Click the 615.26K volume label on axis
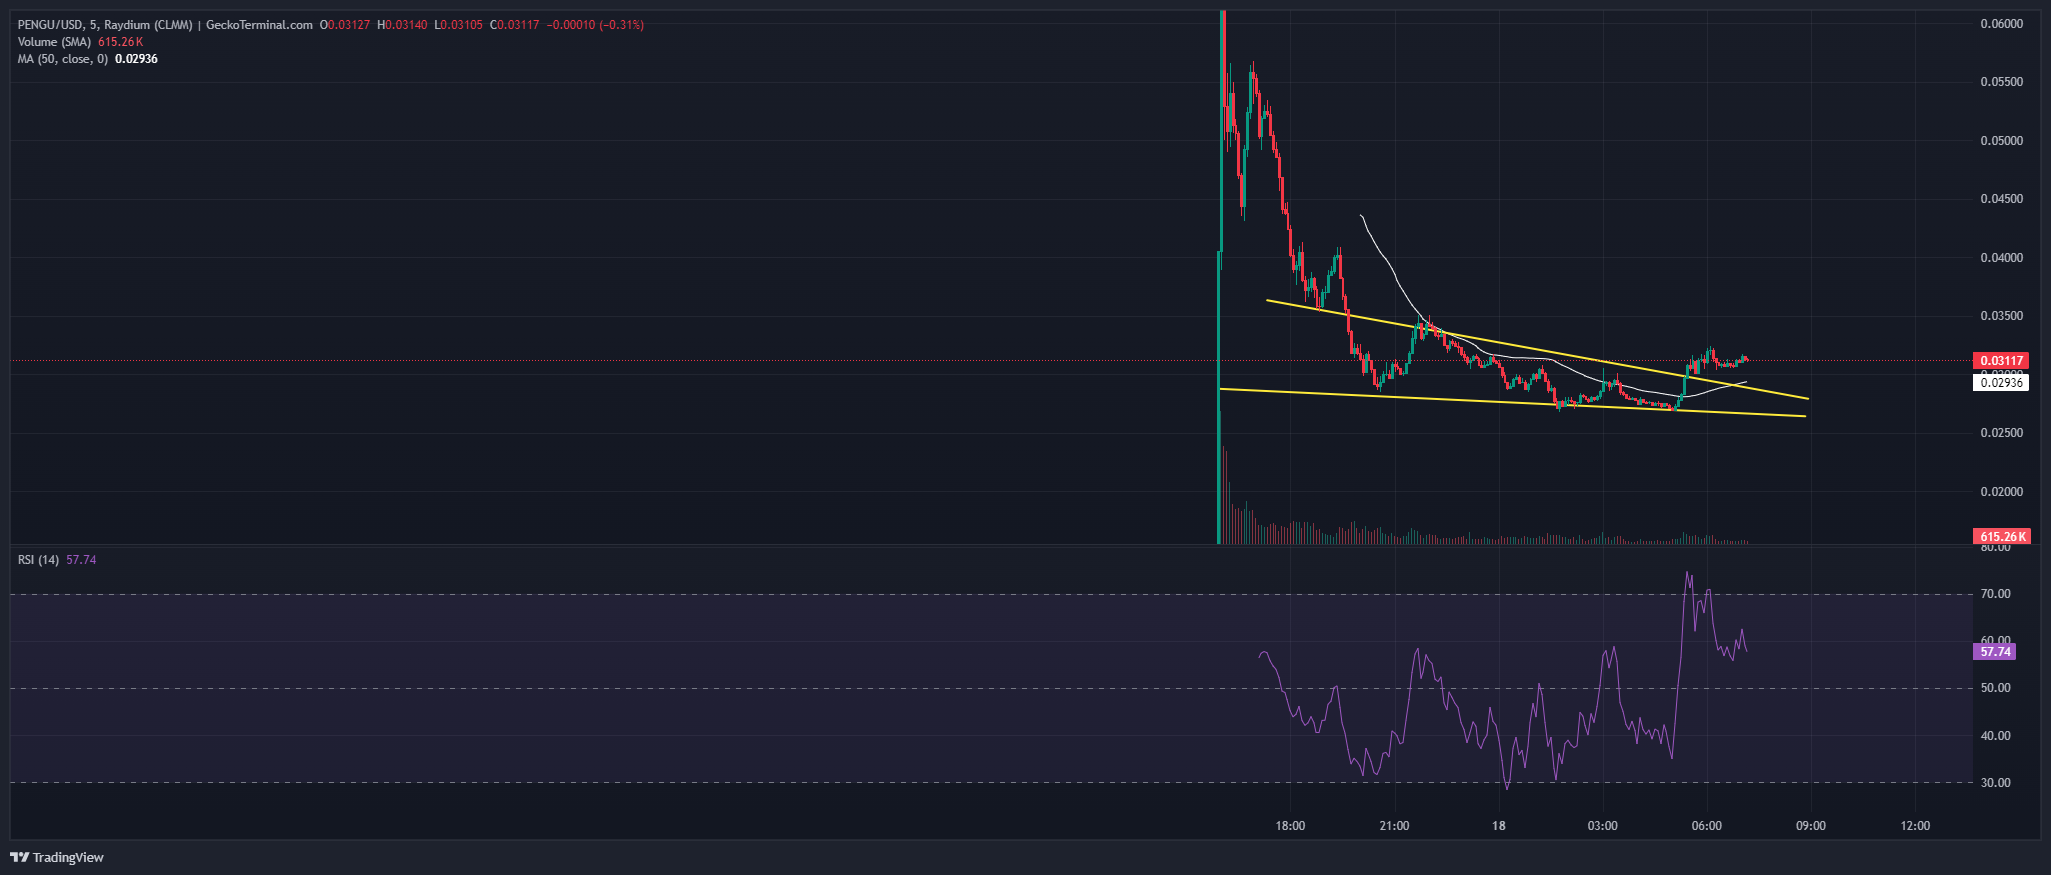Viewport: 2051px width, 875px height. click(2000, 537)
